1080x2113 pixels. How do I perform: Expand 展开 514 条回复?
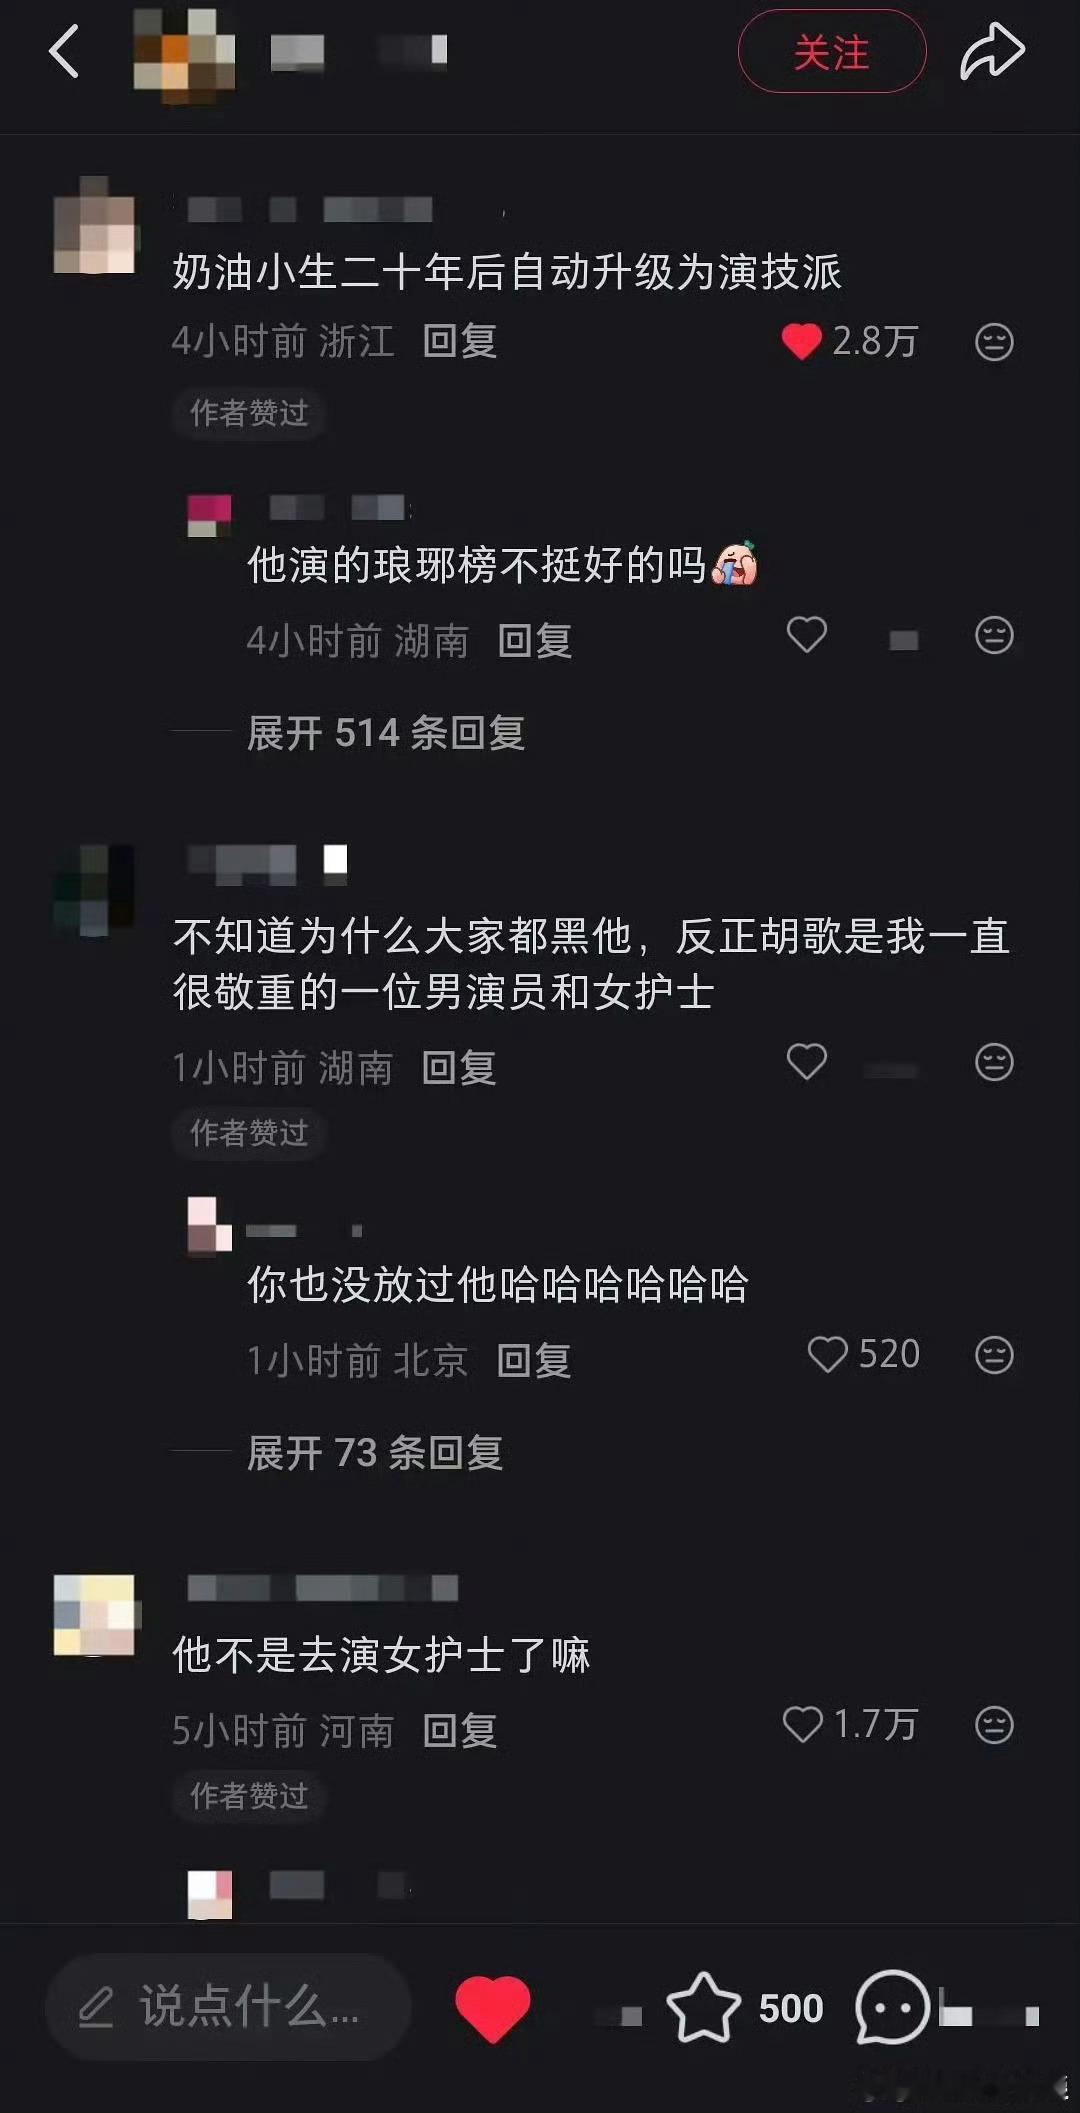point(386,733)
